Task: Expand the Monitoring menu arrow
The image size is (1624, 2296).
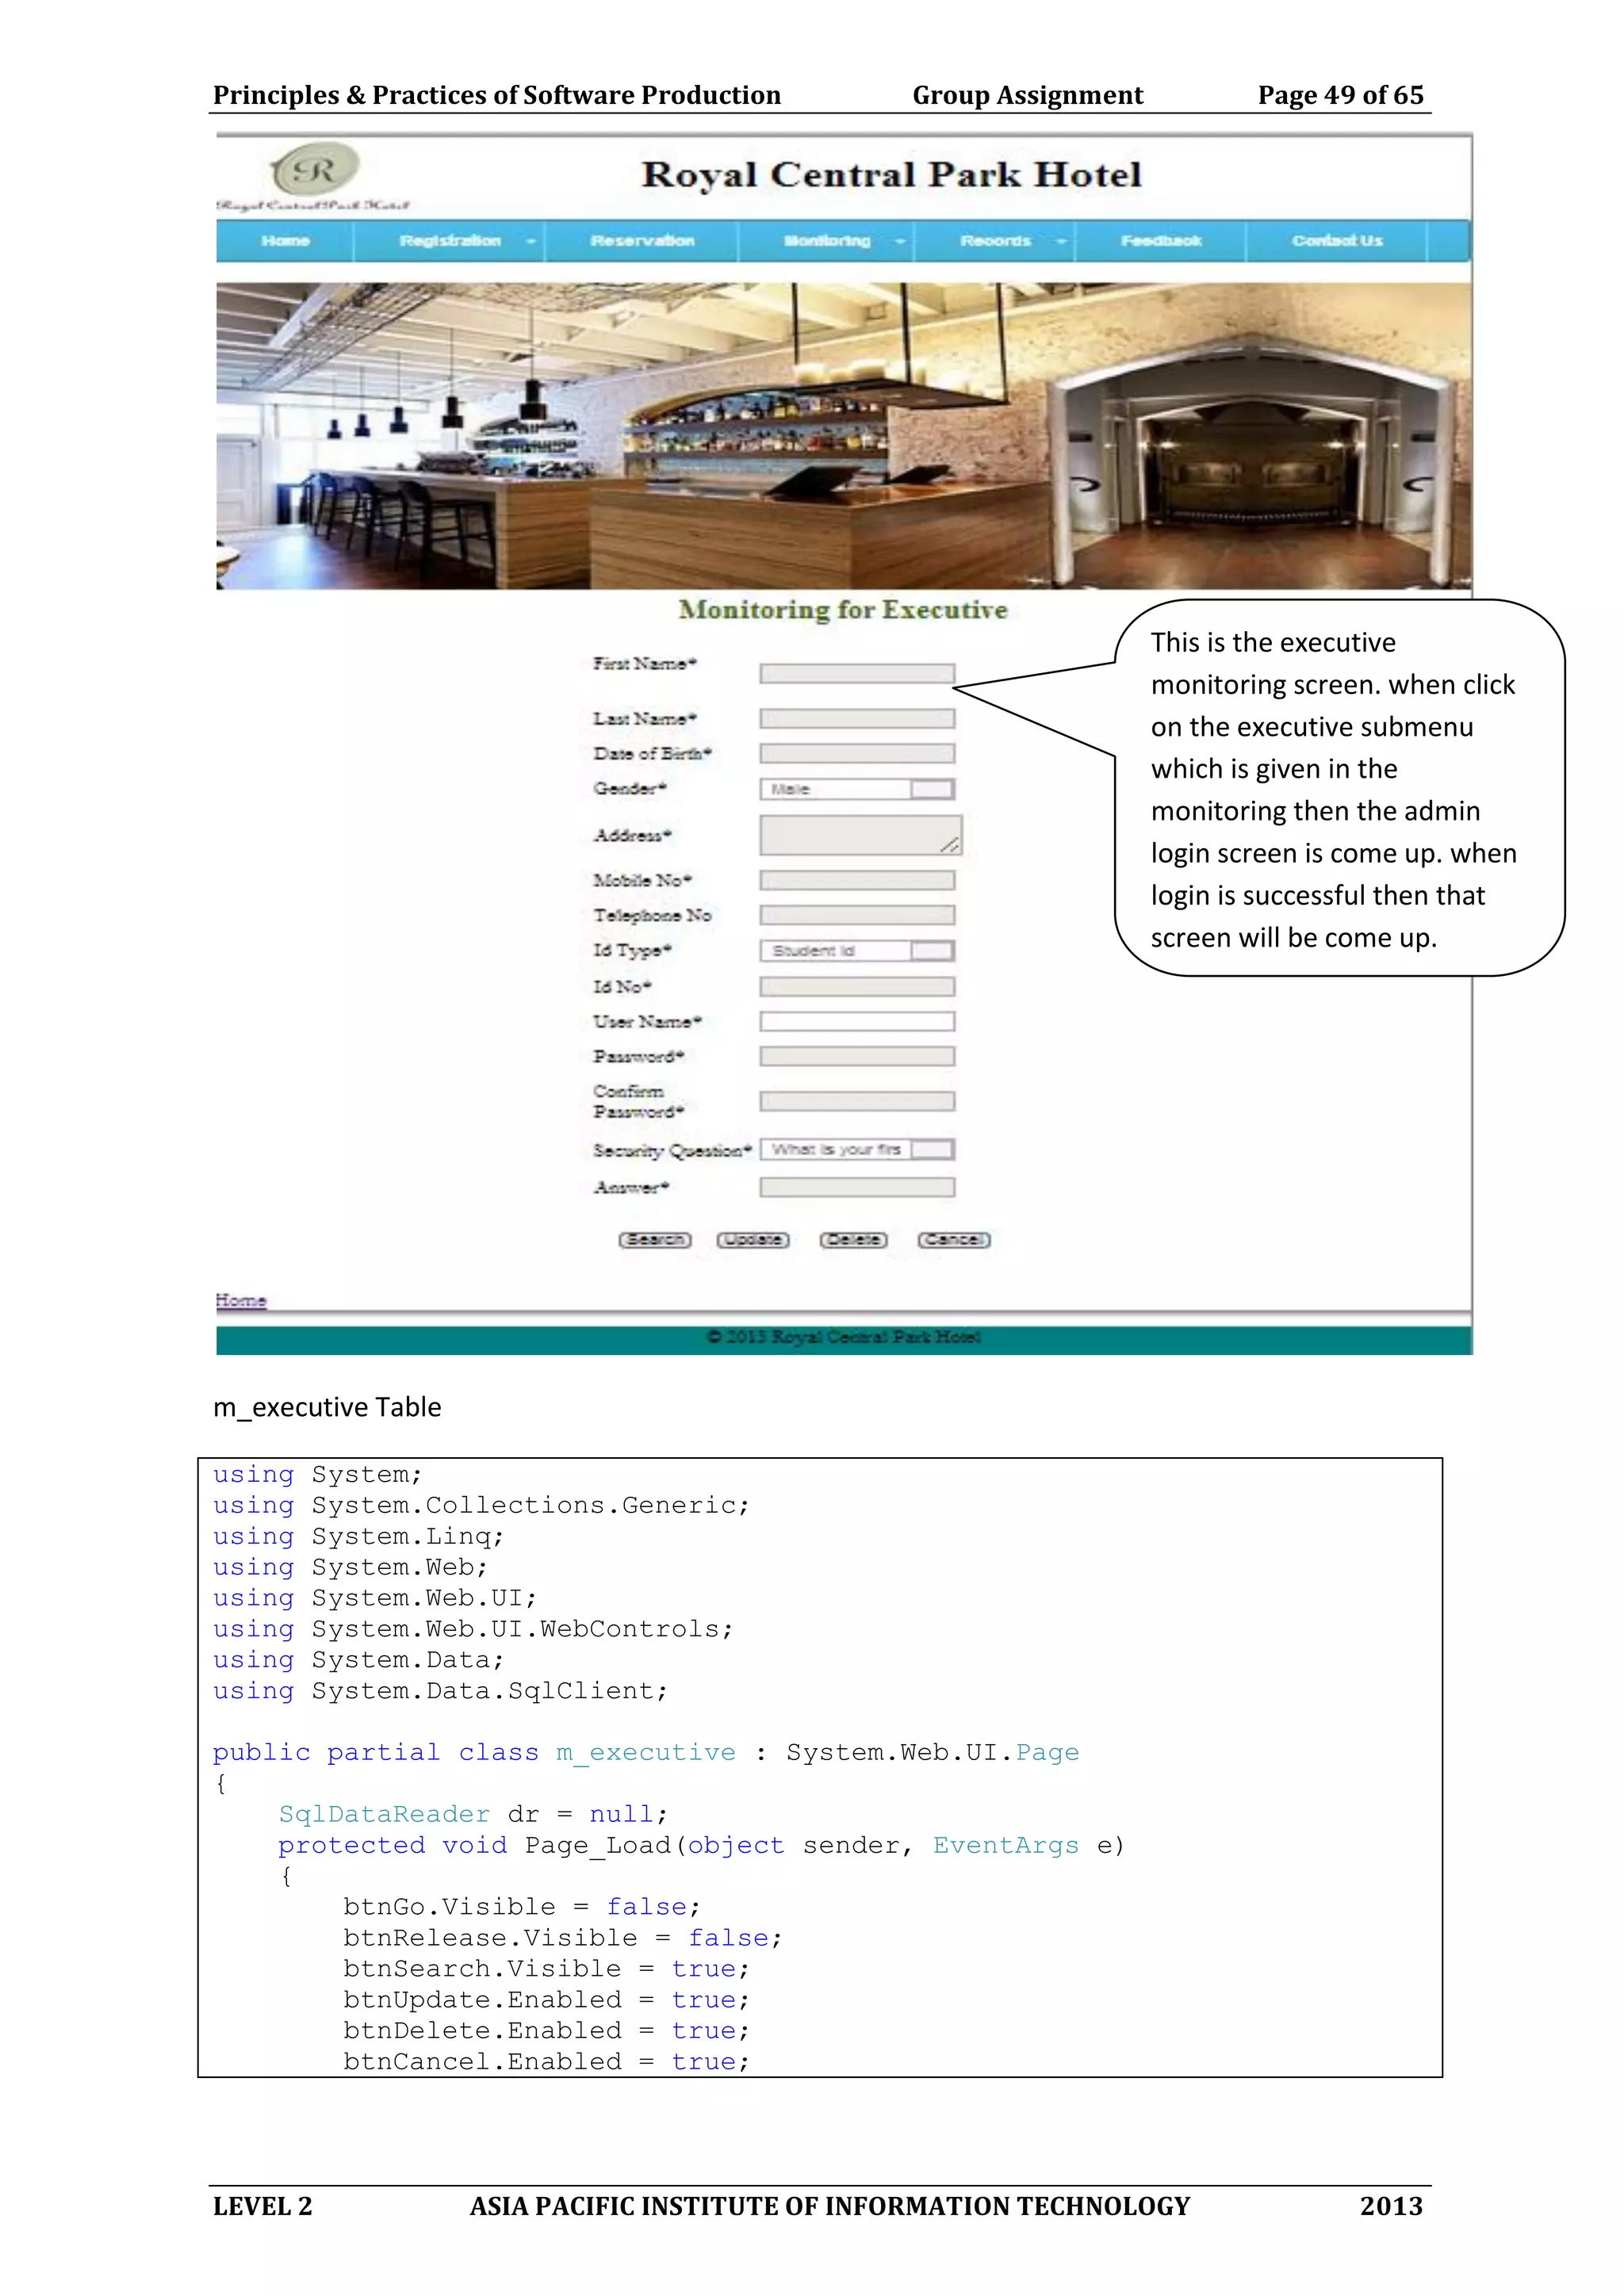Action: click(899, 242)
